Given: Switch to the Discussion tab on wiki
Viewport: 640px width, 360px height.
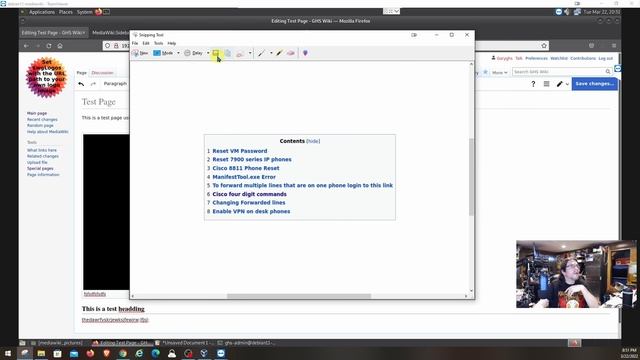Looking at the screenshot, I should click(102, 73).
